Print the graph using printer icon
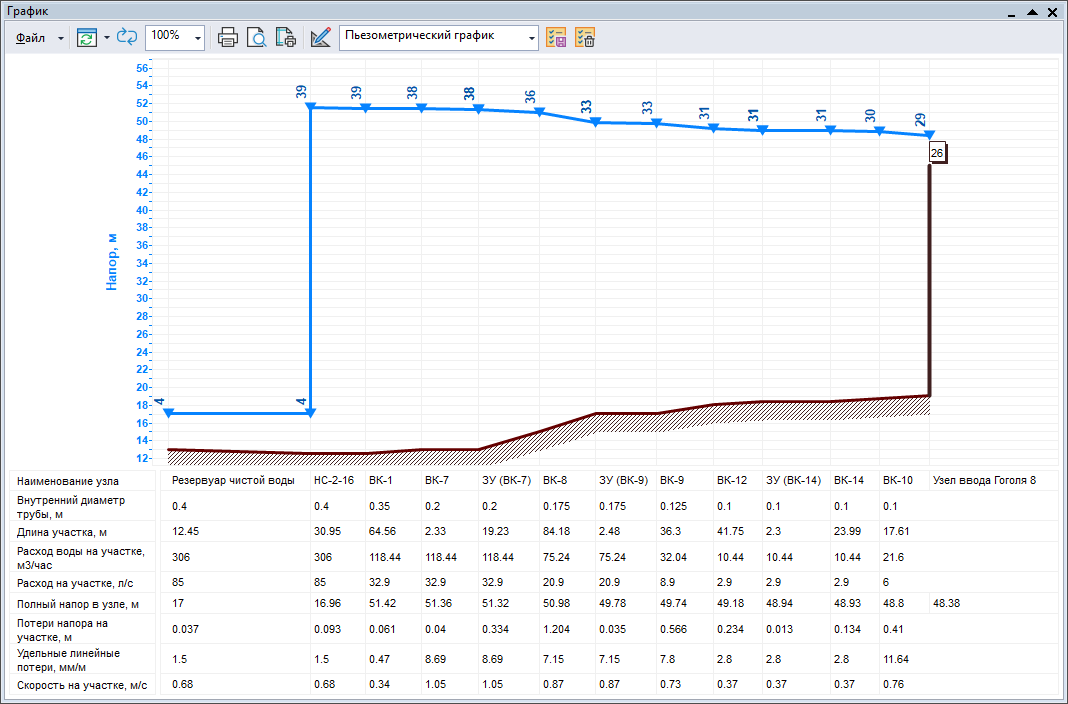 (x=229, y=38)
